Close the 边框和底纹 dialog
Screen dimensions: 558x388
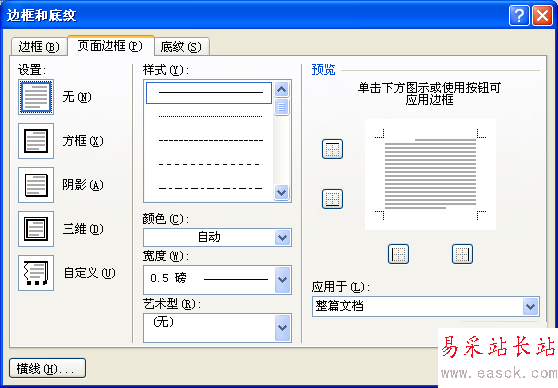click(x=542, y=16)
